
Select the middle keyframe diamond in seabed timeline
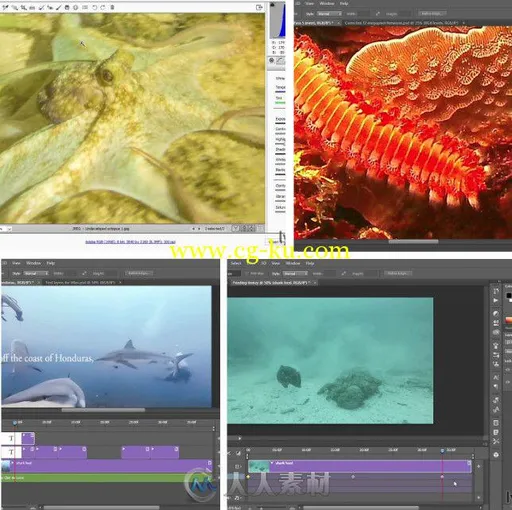[353, 477]
